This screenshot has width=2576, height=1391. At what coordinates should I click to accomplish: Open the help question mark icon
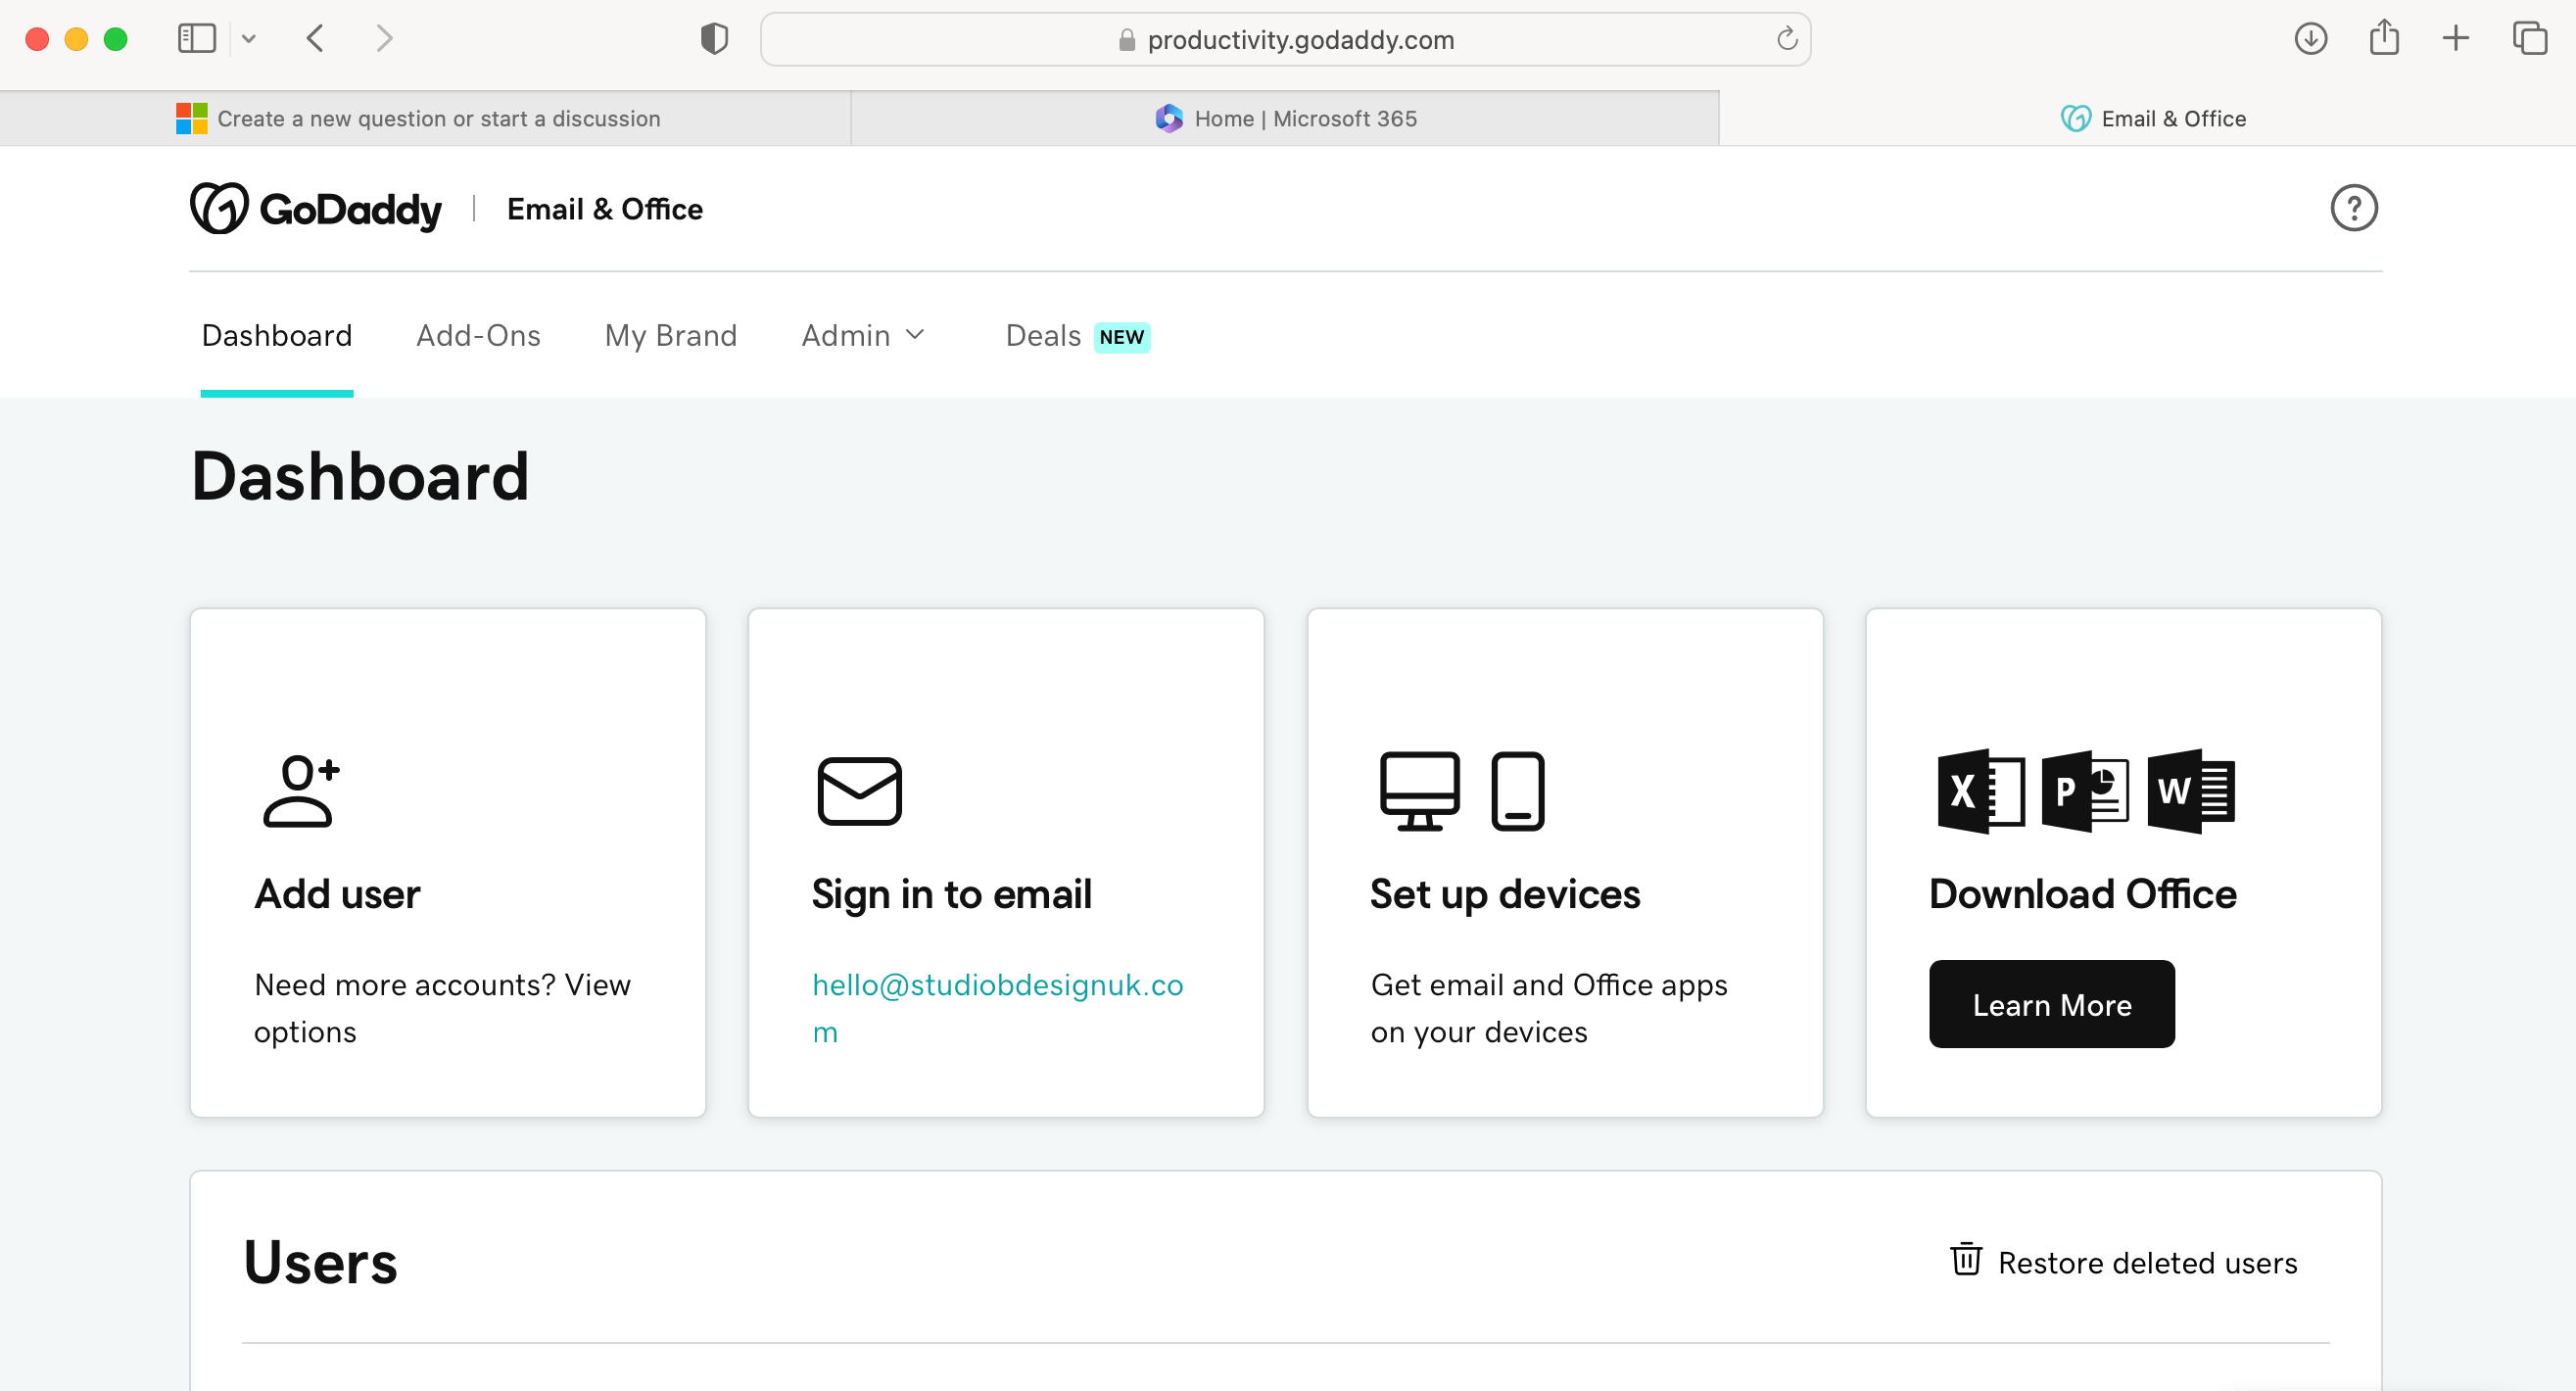pos(2353,208)
